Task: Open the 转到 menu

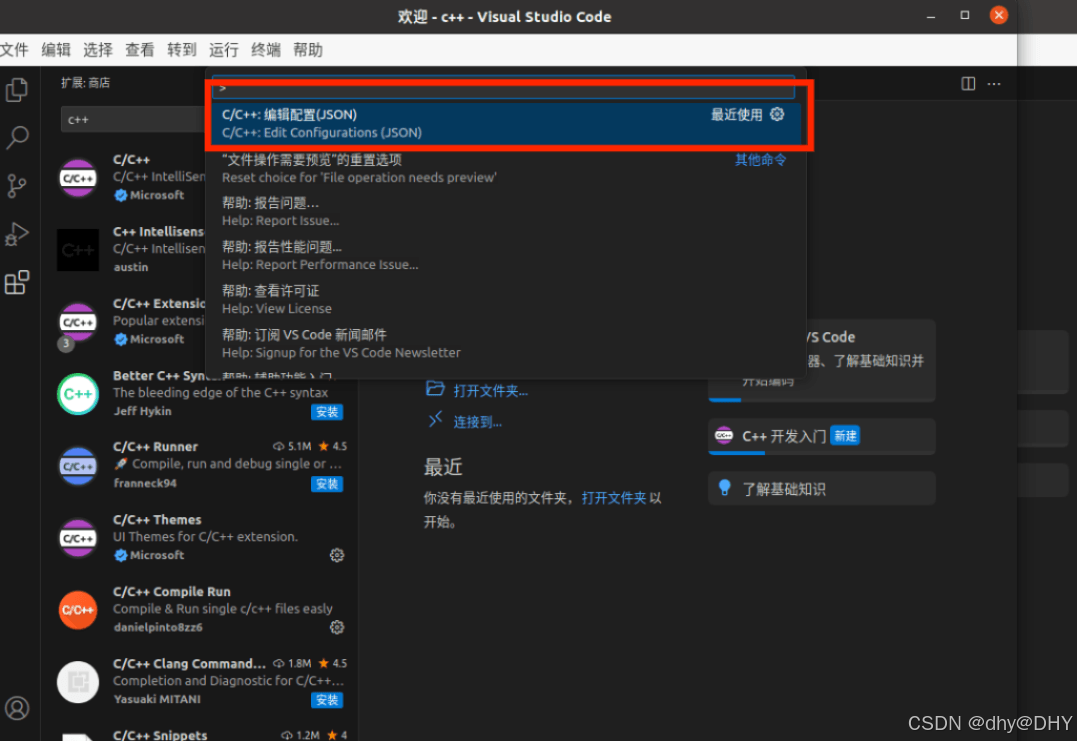Action: [x=182, y=50]
